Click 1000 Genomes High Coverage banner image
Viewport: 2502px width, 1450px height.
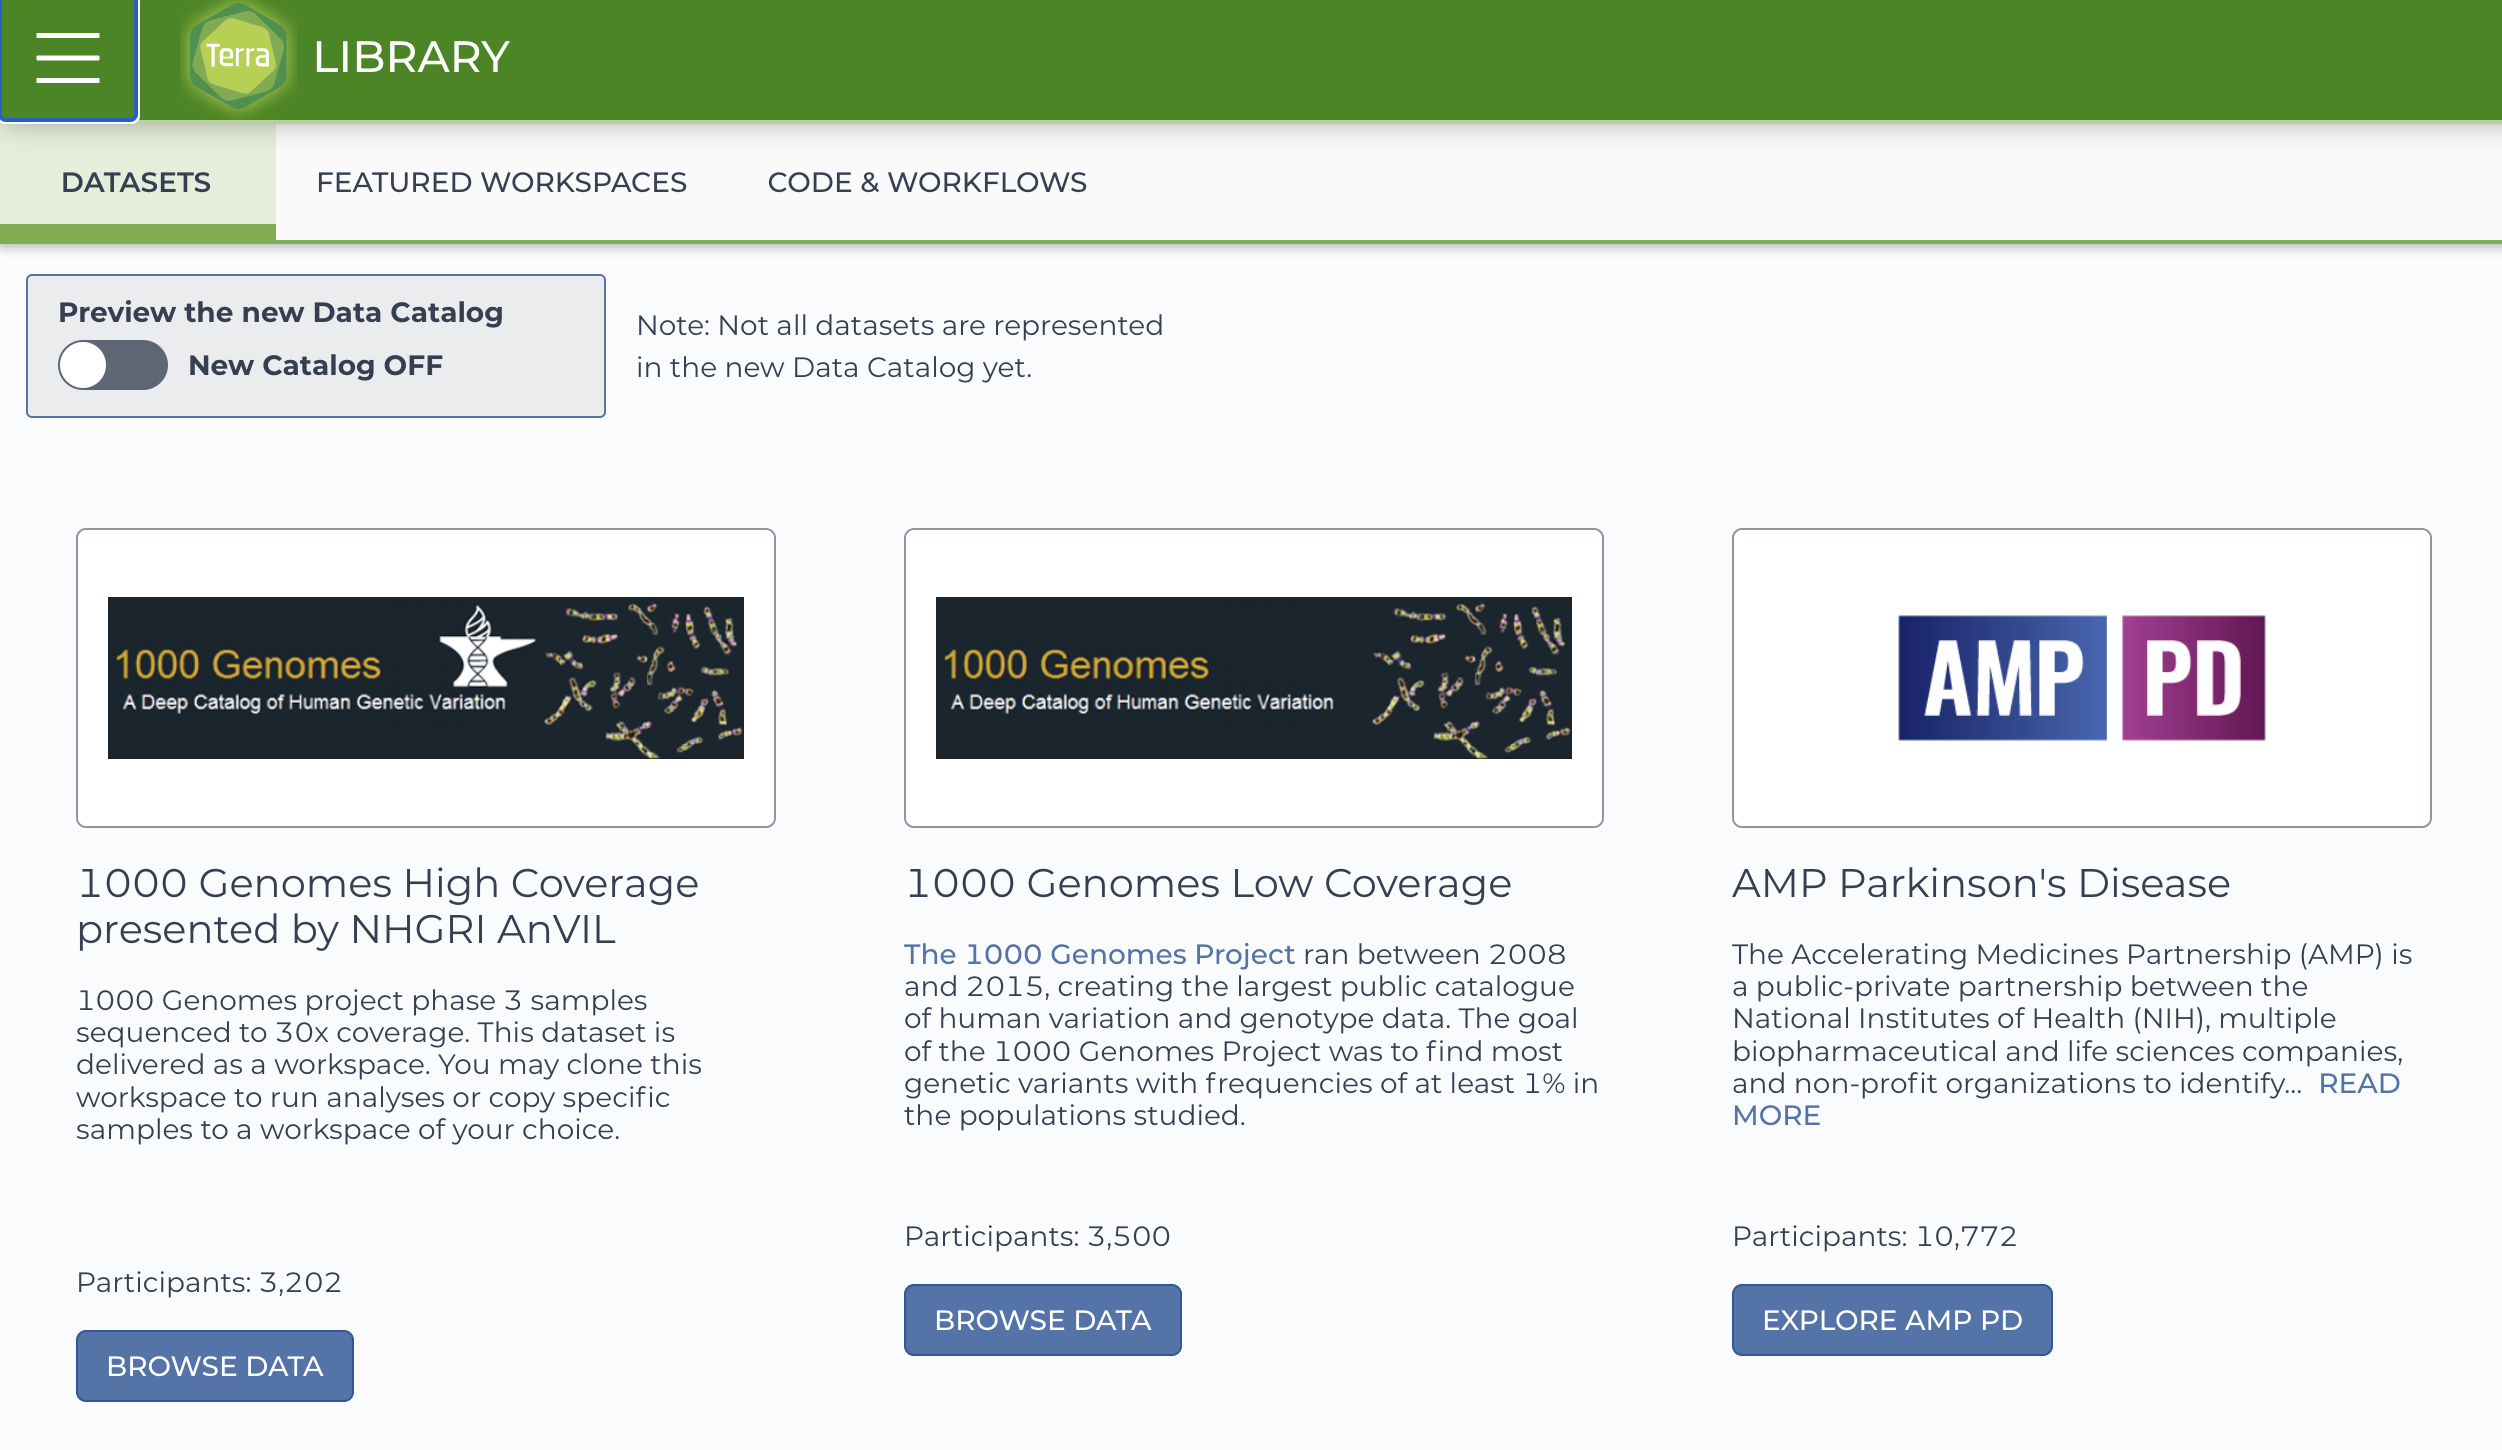pyautogui.click(x=425, y=678)
